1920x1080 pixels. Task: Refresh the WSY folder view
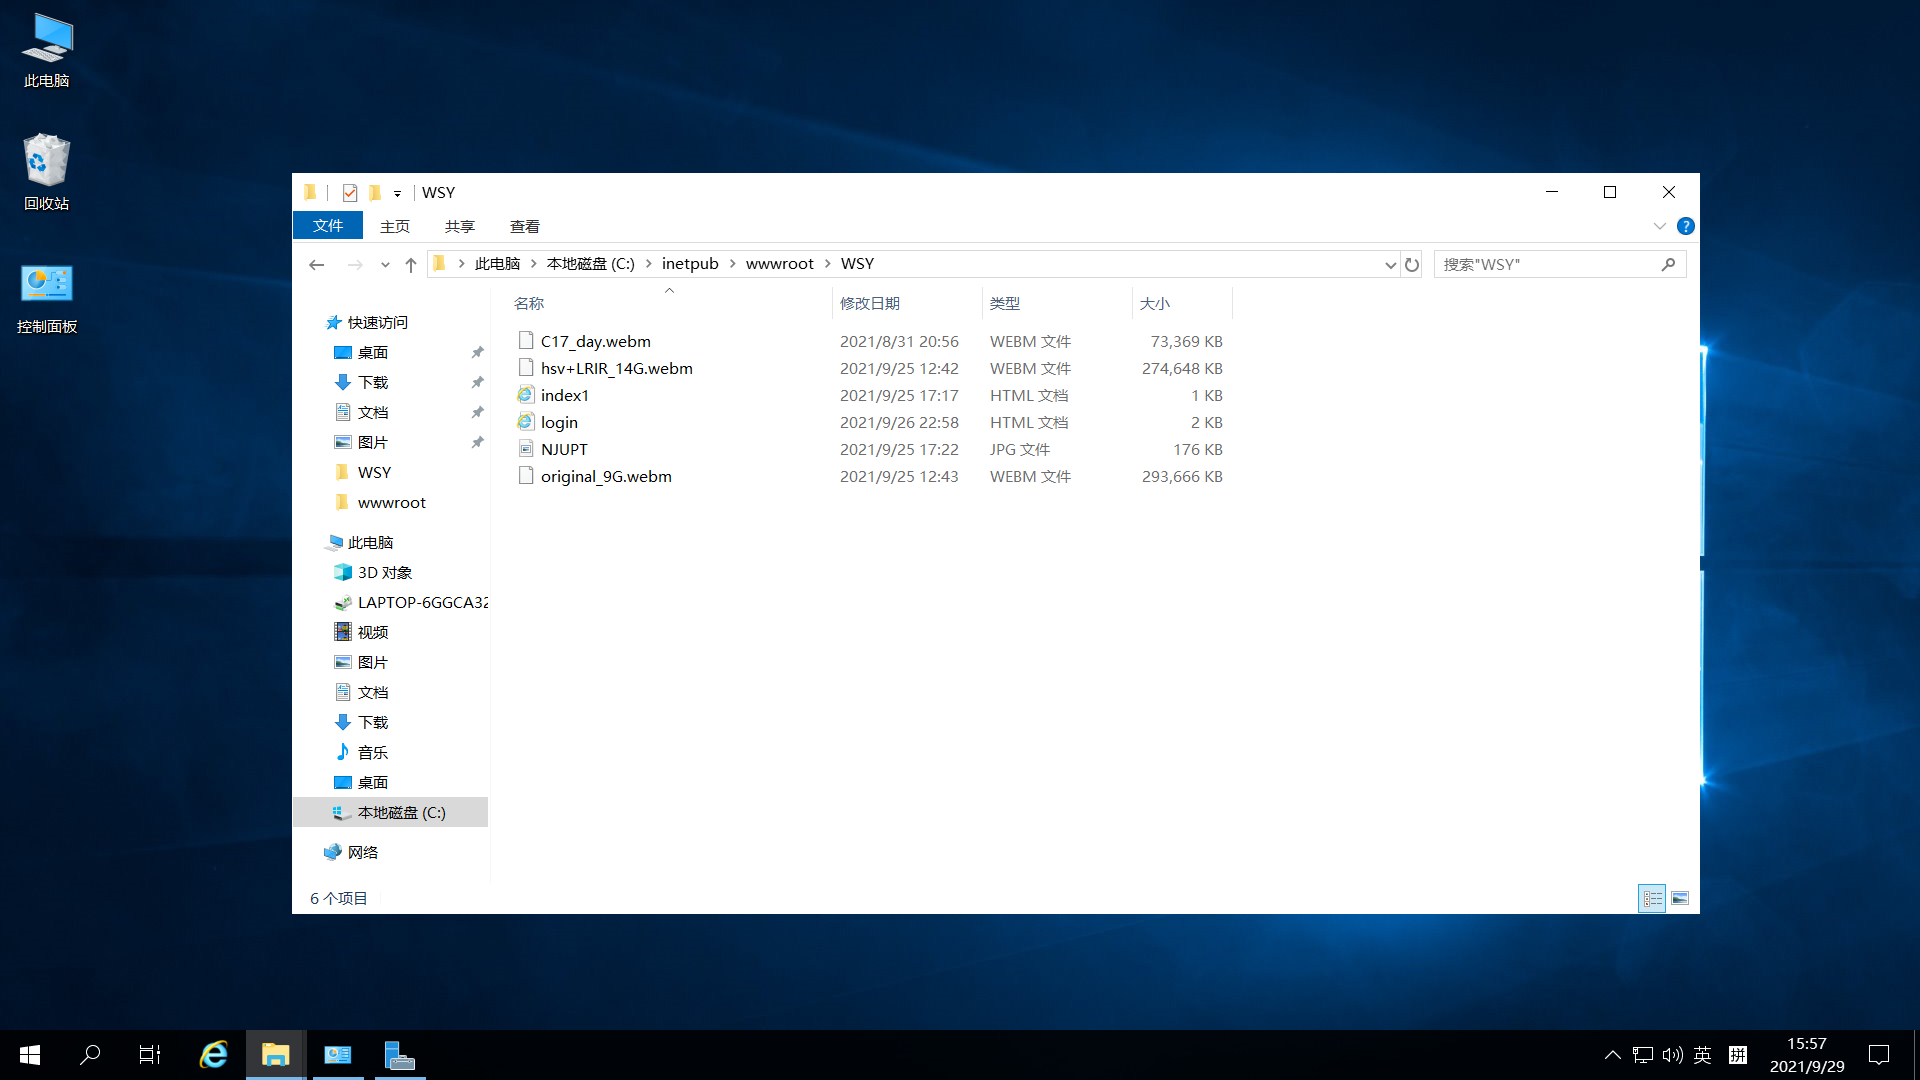pos(1412,265)
